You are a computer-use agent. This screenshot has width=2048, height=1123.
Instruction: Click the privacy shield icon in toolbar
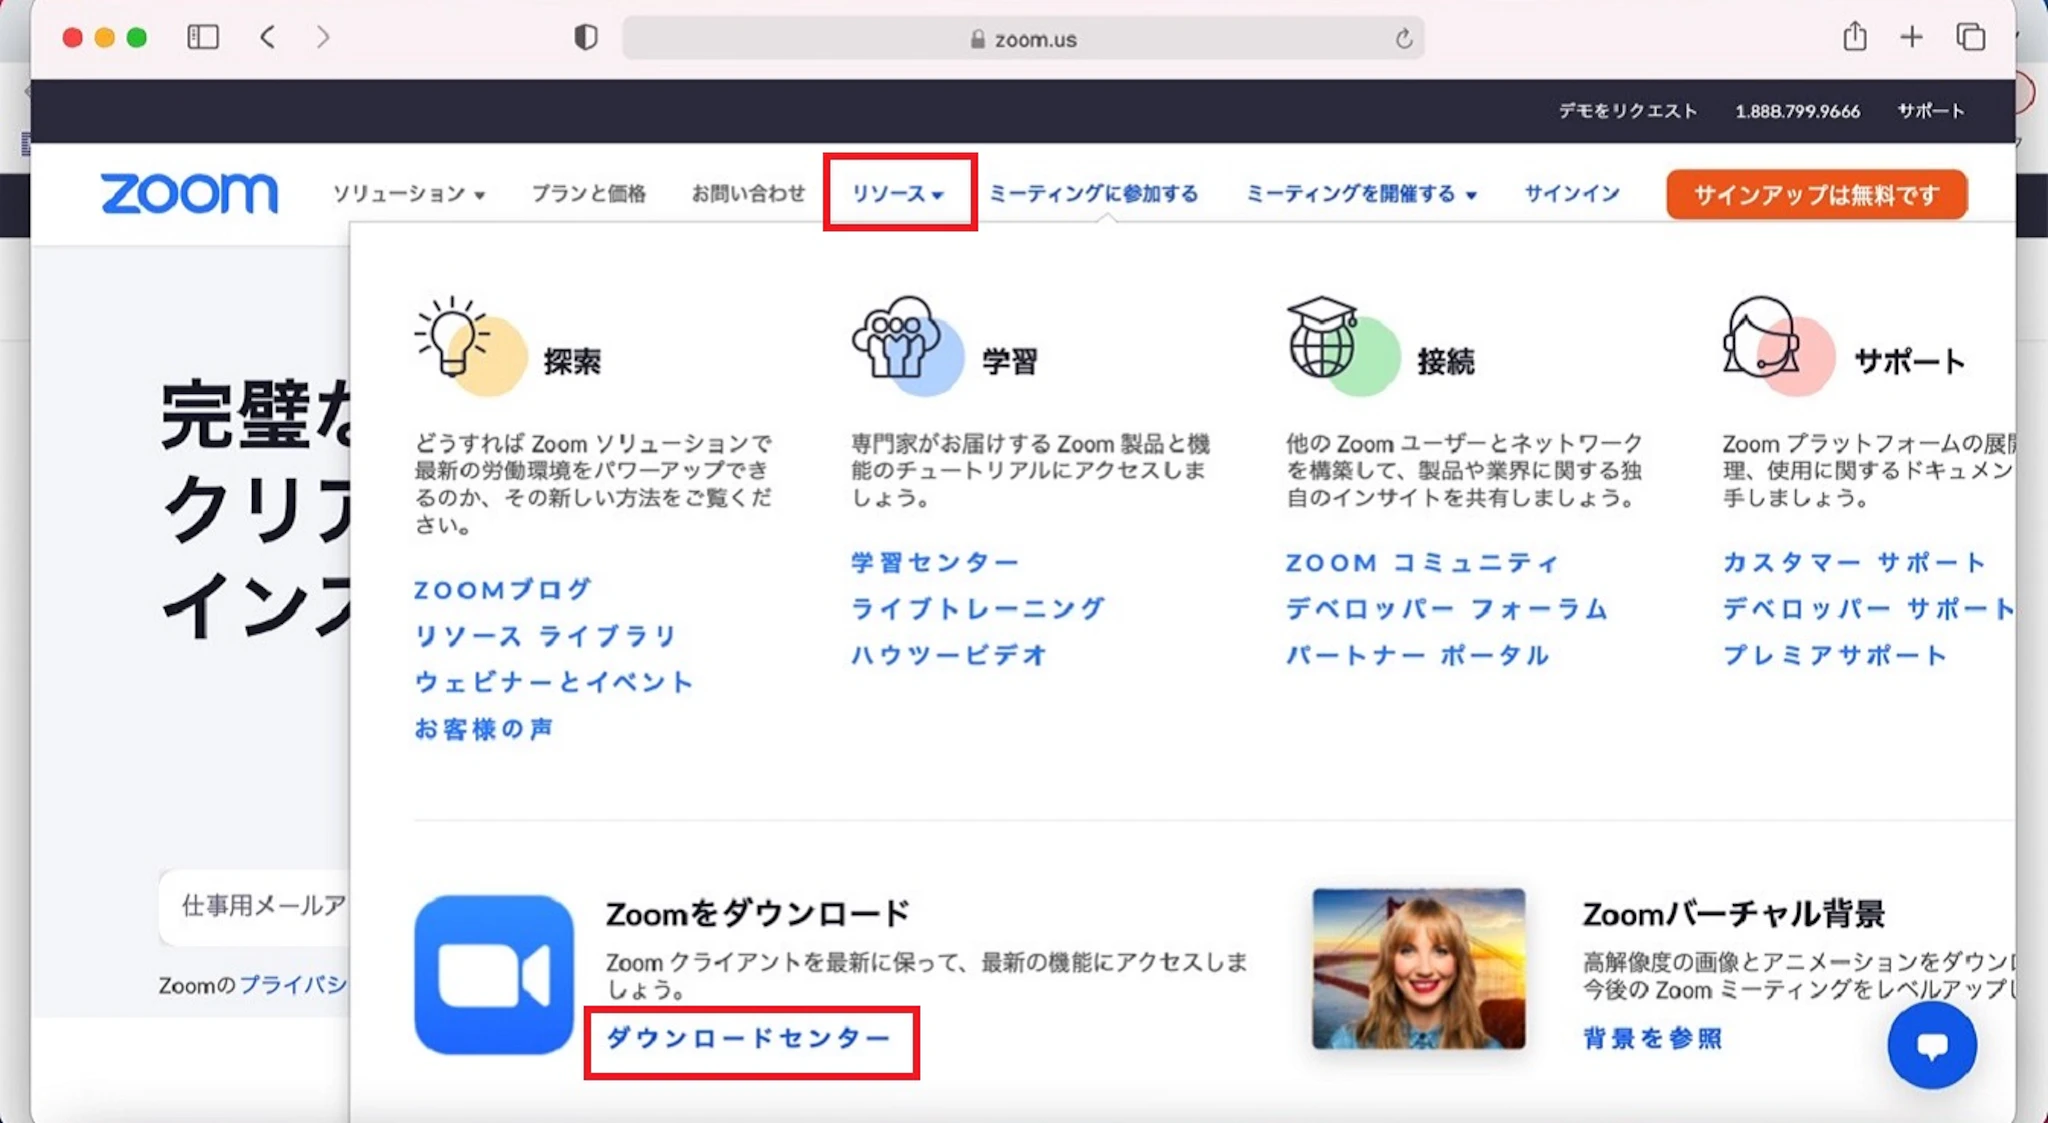point(585,38)
